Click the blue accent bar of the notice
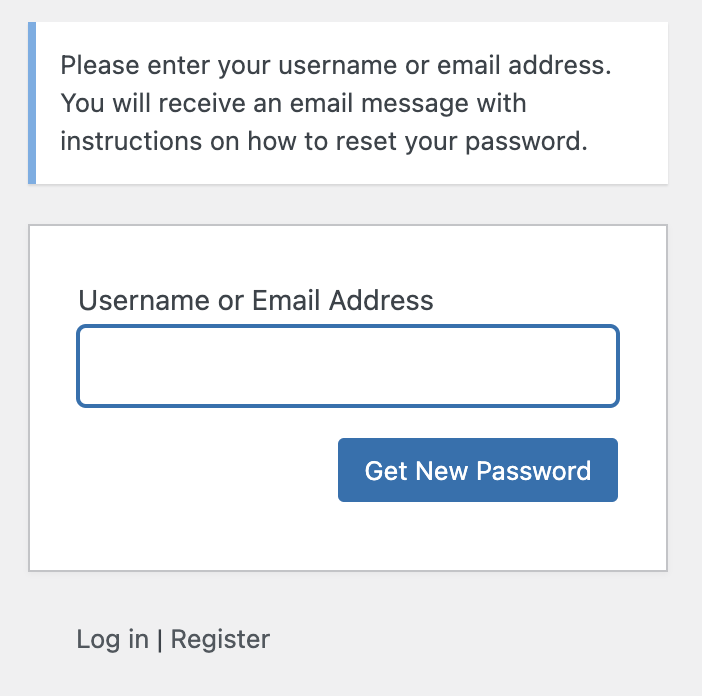The image size is (702, 696). point(32,103)
